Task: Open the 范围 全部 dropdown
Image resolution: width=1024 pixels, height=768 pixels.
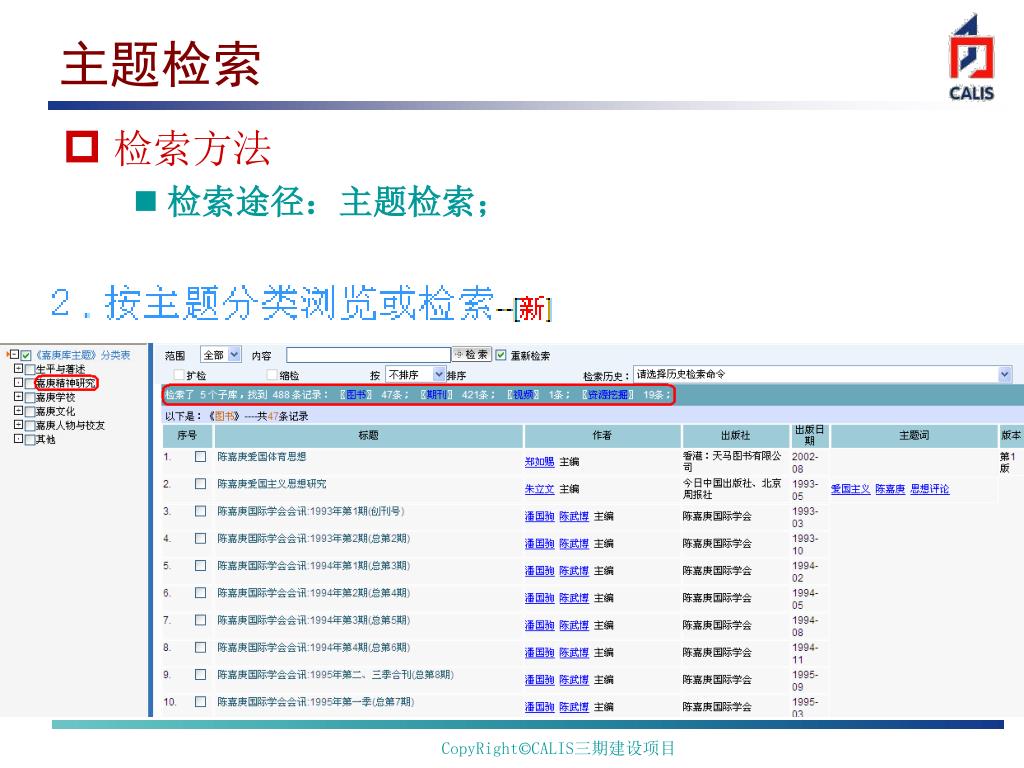Action: (221, 355)
